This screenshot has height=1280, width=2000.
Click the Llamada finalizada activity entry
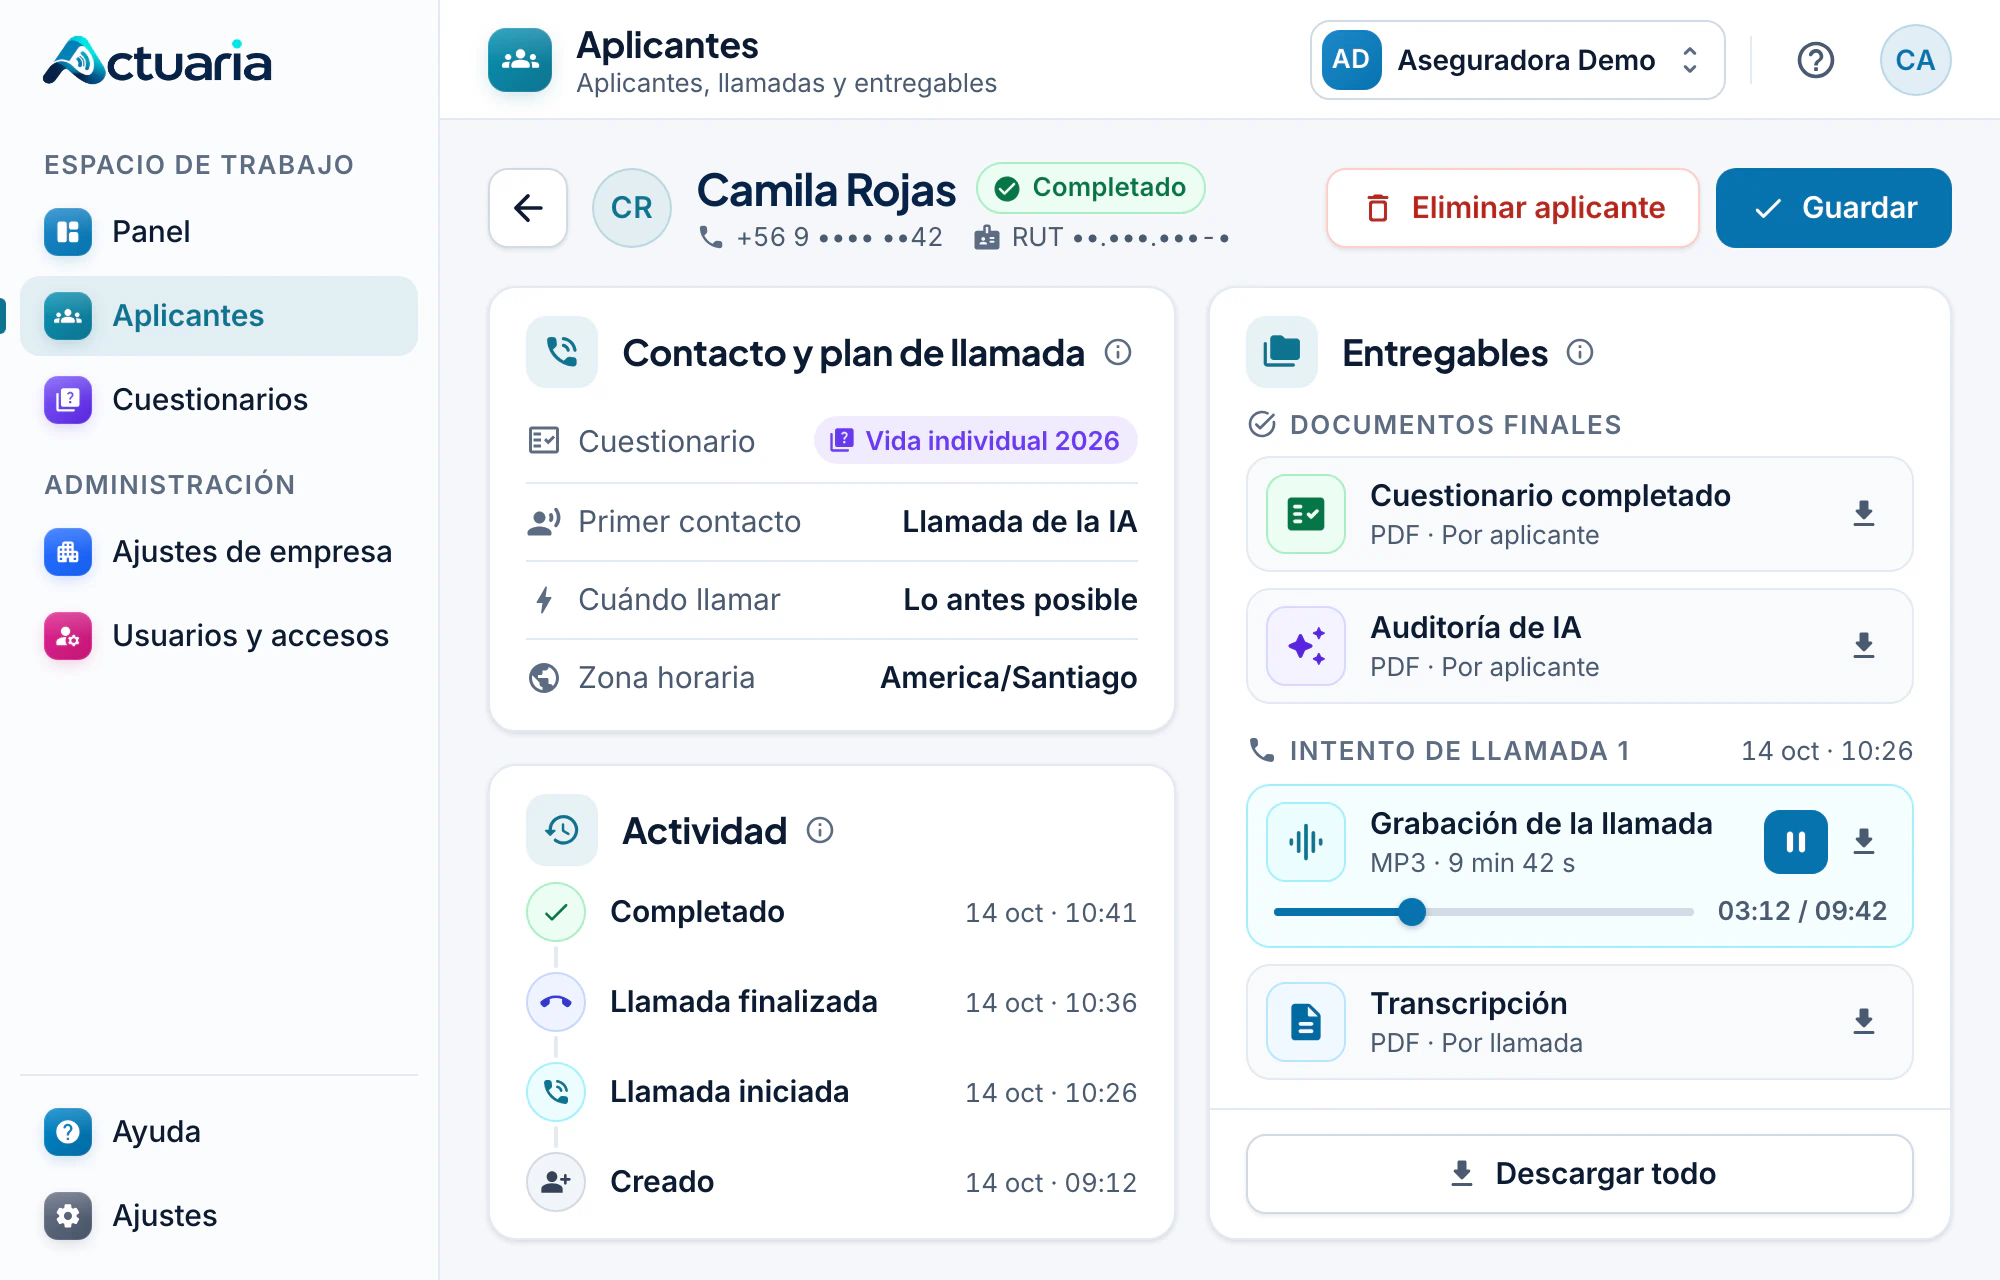[x=832, y=1002]
